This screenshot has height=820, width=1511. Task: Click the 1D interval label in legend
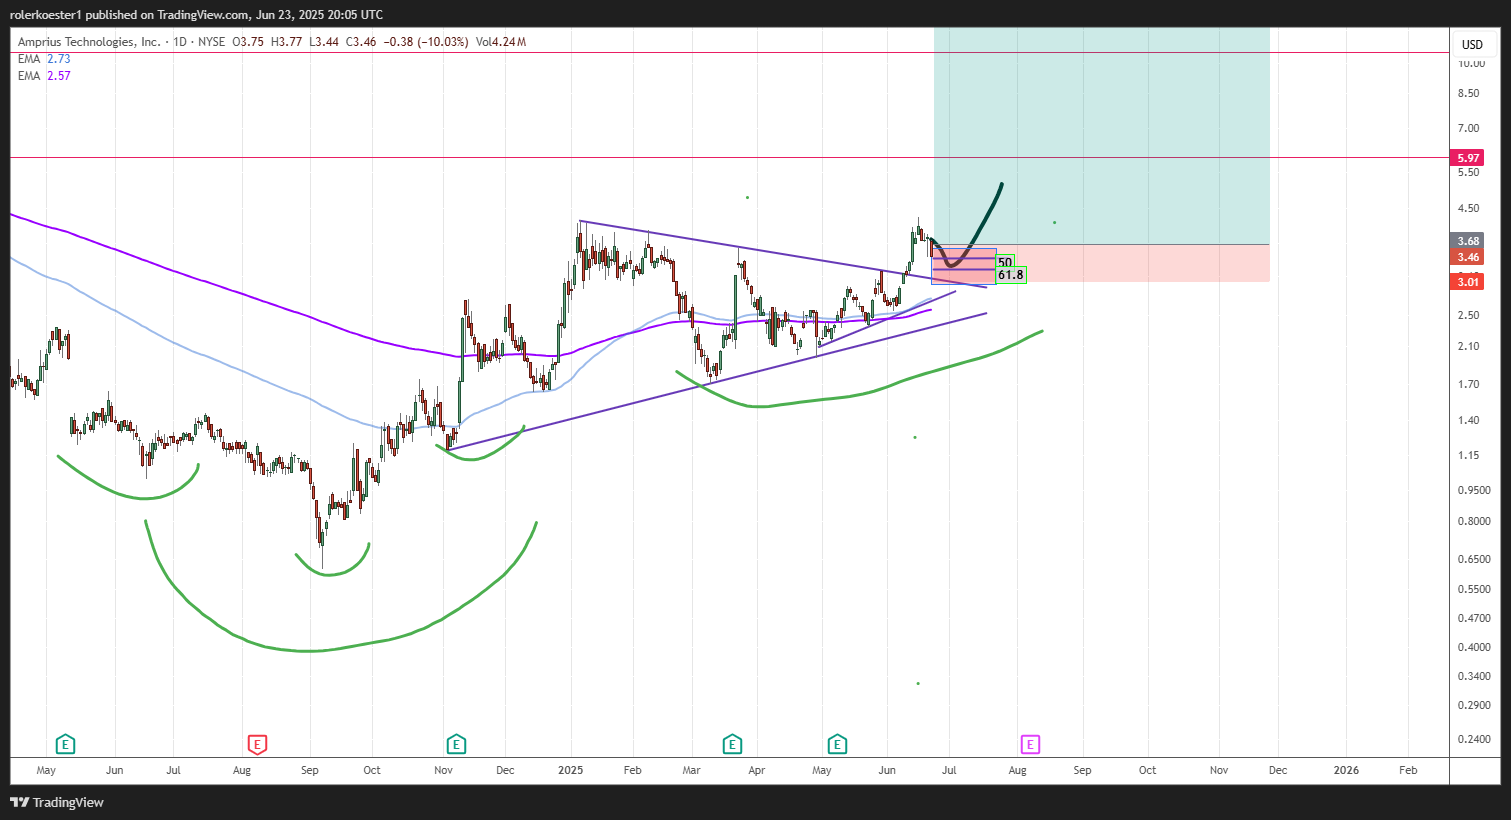click(x=180, y=42)
